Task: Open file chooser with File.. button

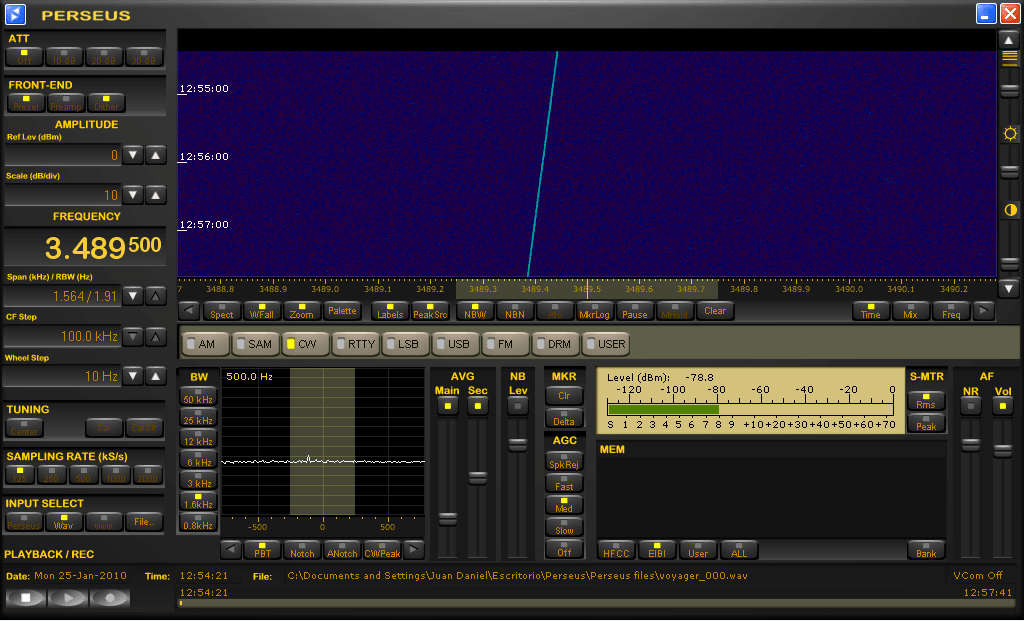Action: pos(144,522)
